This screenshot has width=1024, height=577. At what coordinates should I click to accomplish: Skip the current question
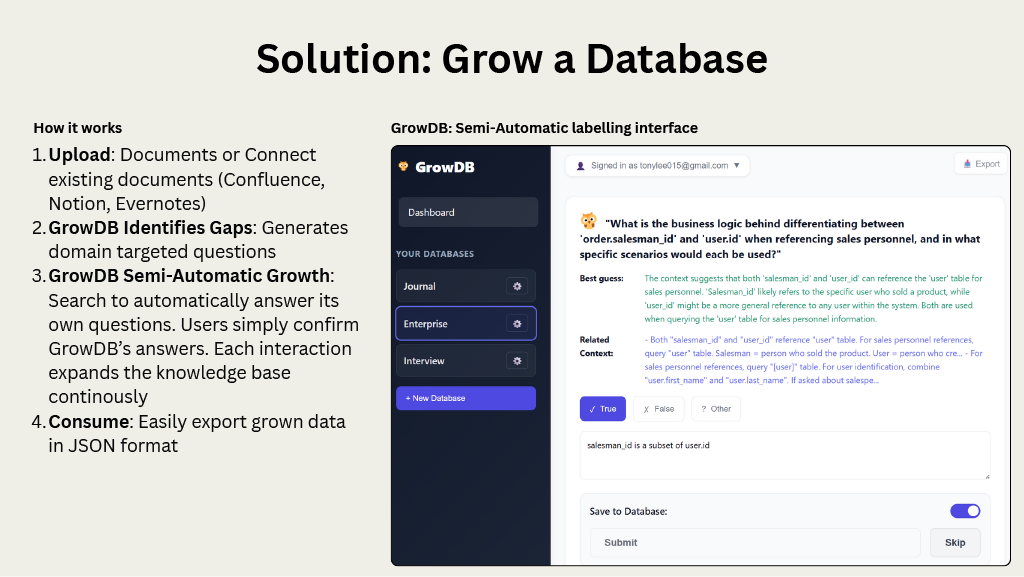tap(954, 542)
